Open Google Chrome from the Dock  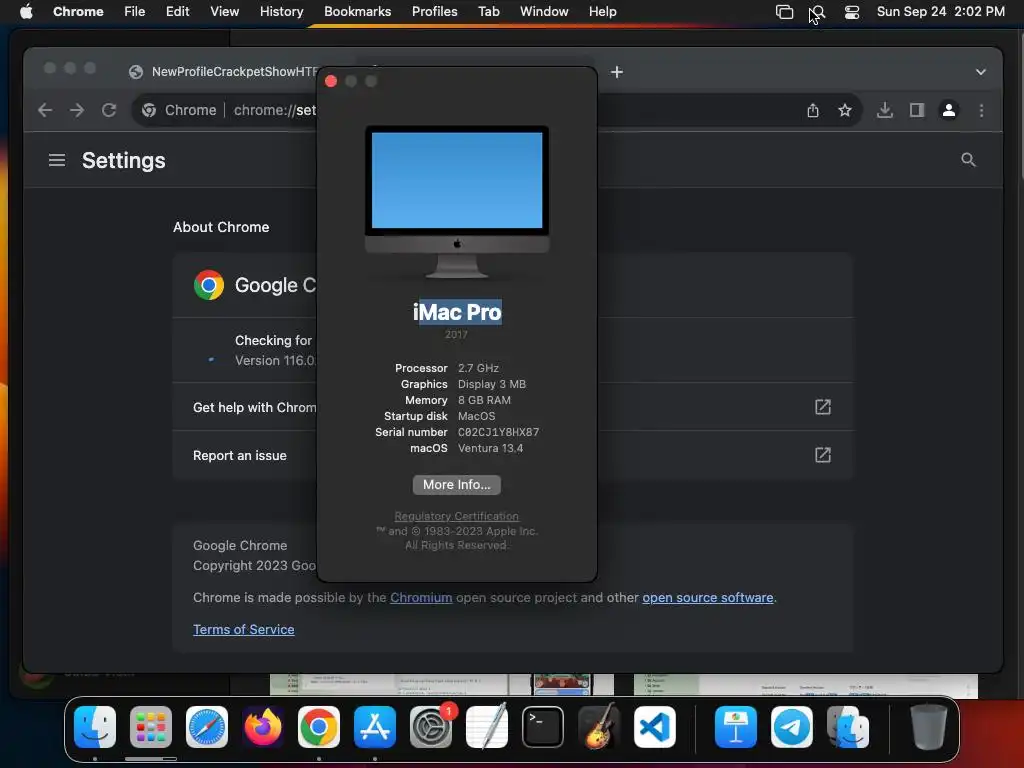[x=319, y=727]
